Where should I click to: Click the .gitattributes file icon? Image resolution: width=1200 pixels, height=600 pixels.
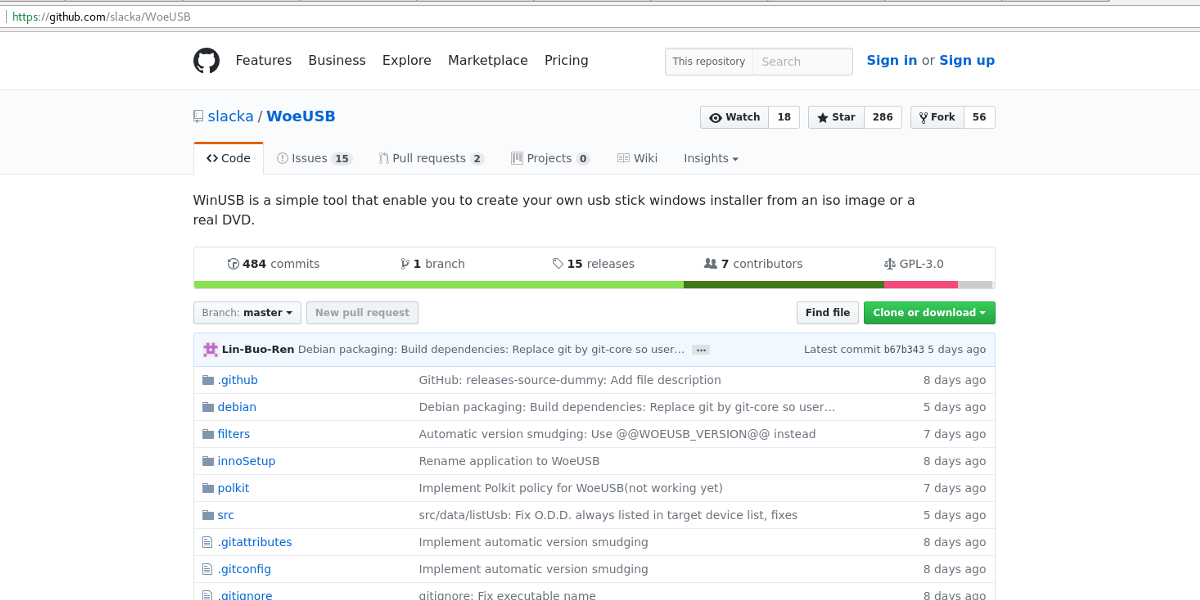pos(208,542)
